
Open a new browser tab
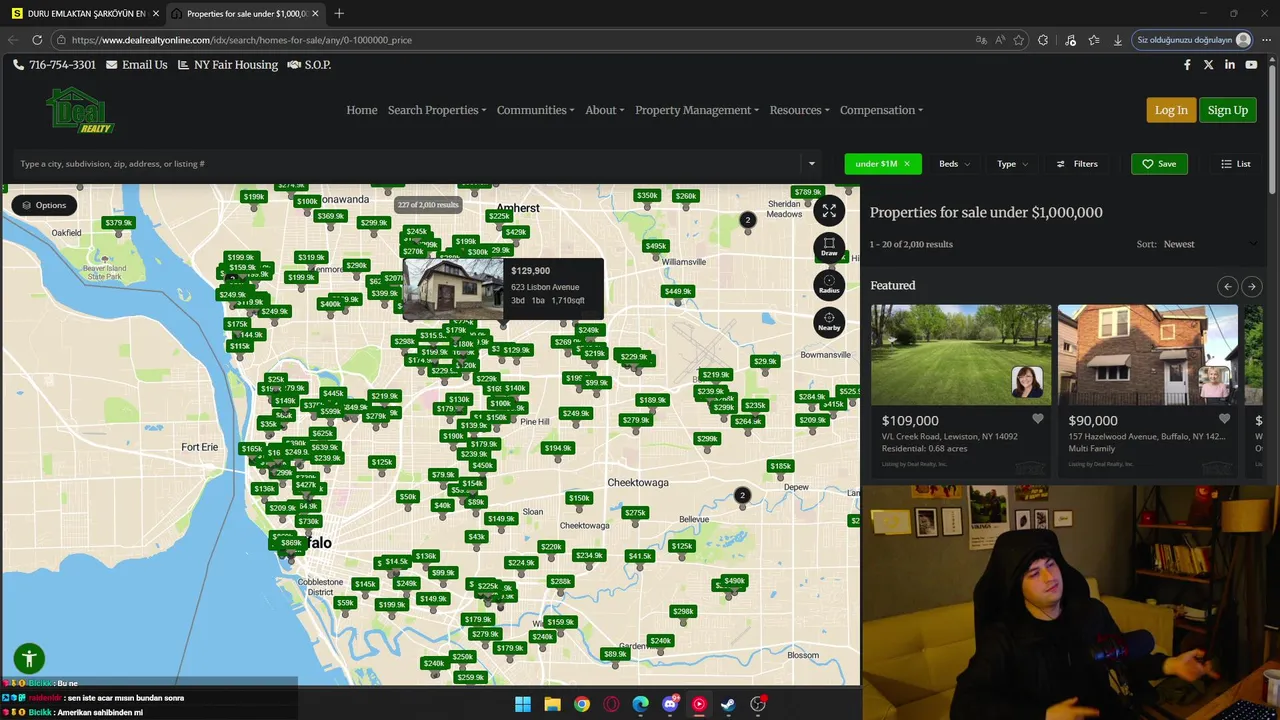point(339,13)
